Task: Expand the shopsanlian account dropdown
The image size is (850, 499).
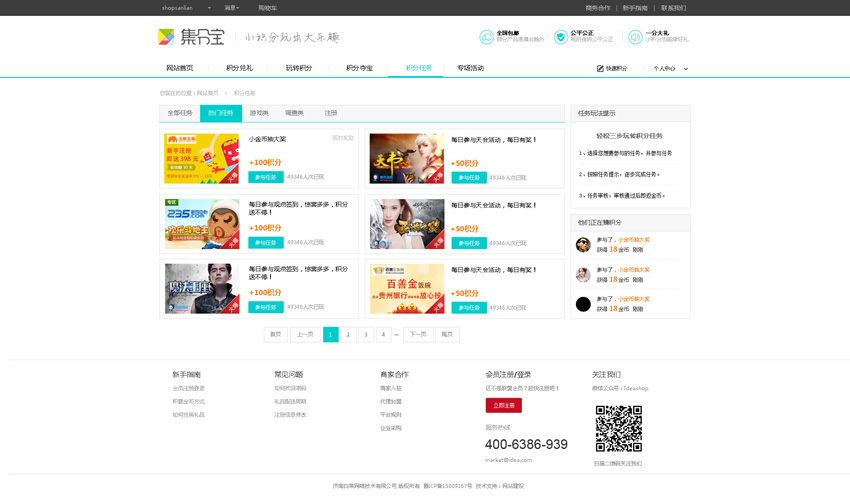Action: point(209,8)
